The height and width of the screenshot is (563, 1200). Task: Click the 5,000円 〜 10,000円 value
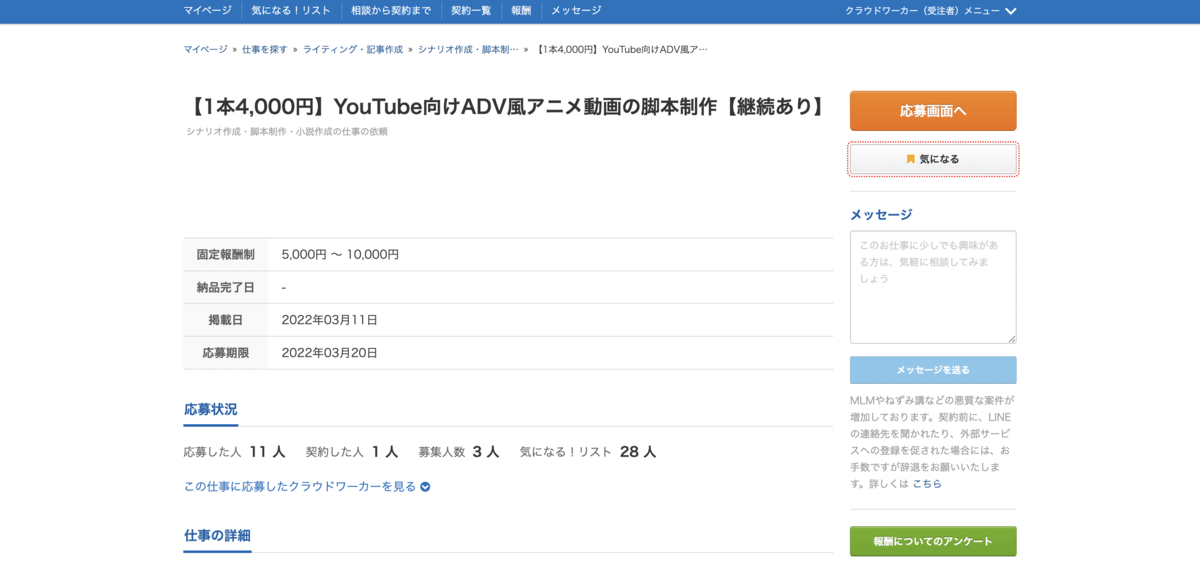[340, 255]
